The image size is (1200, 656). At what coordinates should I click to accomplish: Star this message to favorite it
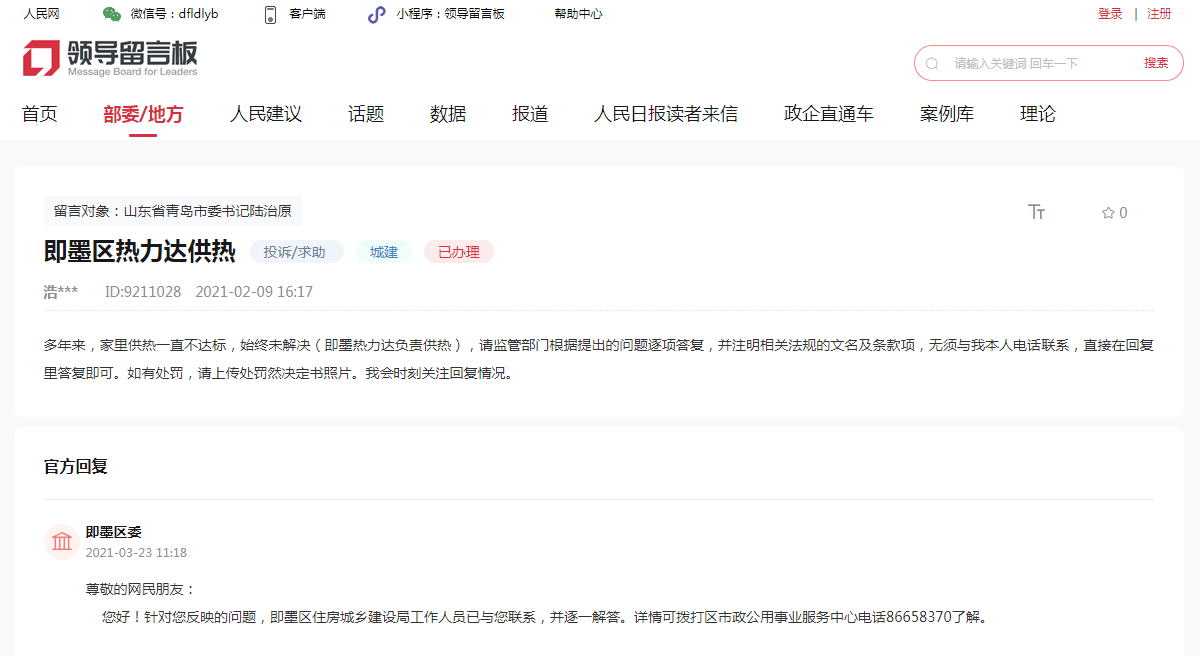1108,213
